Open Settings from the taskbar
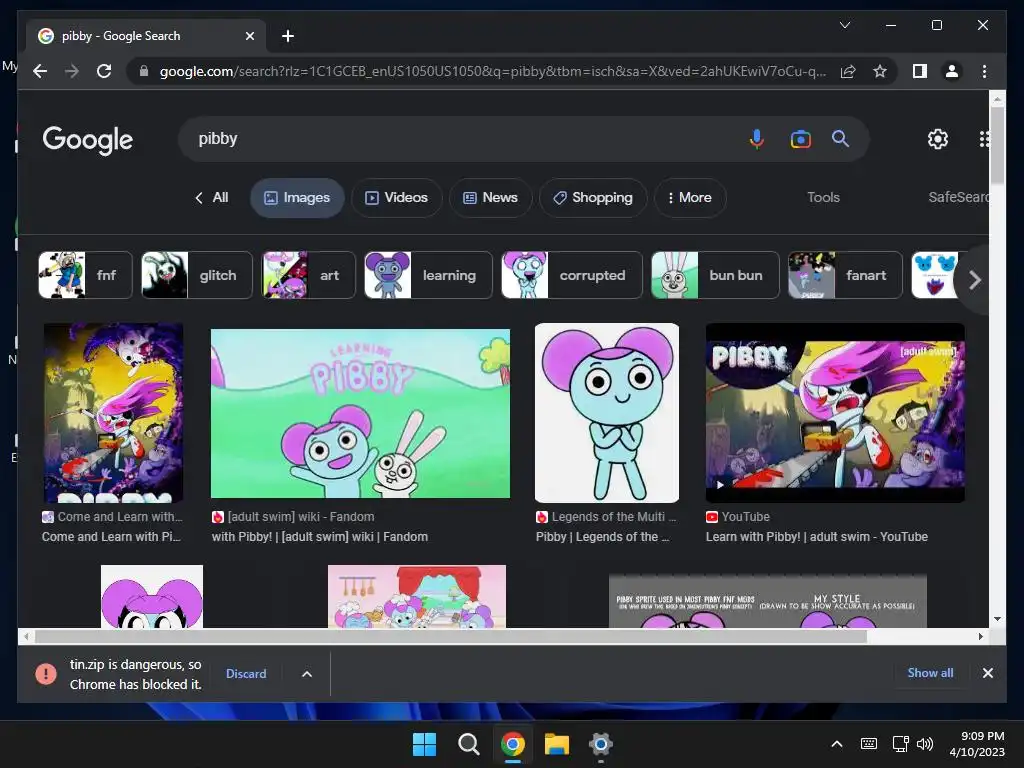This screenshot has width=1024, height=768. click(601, 744)
